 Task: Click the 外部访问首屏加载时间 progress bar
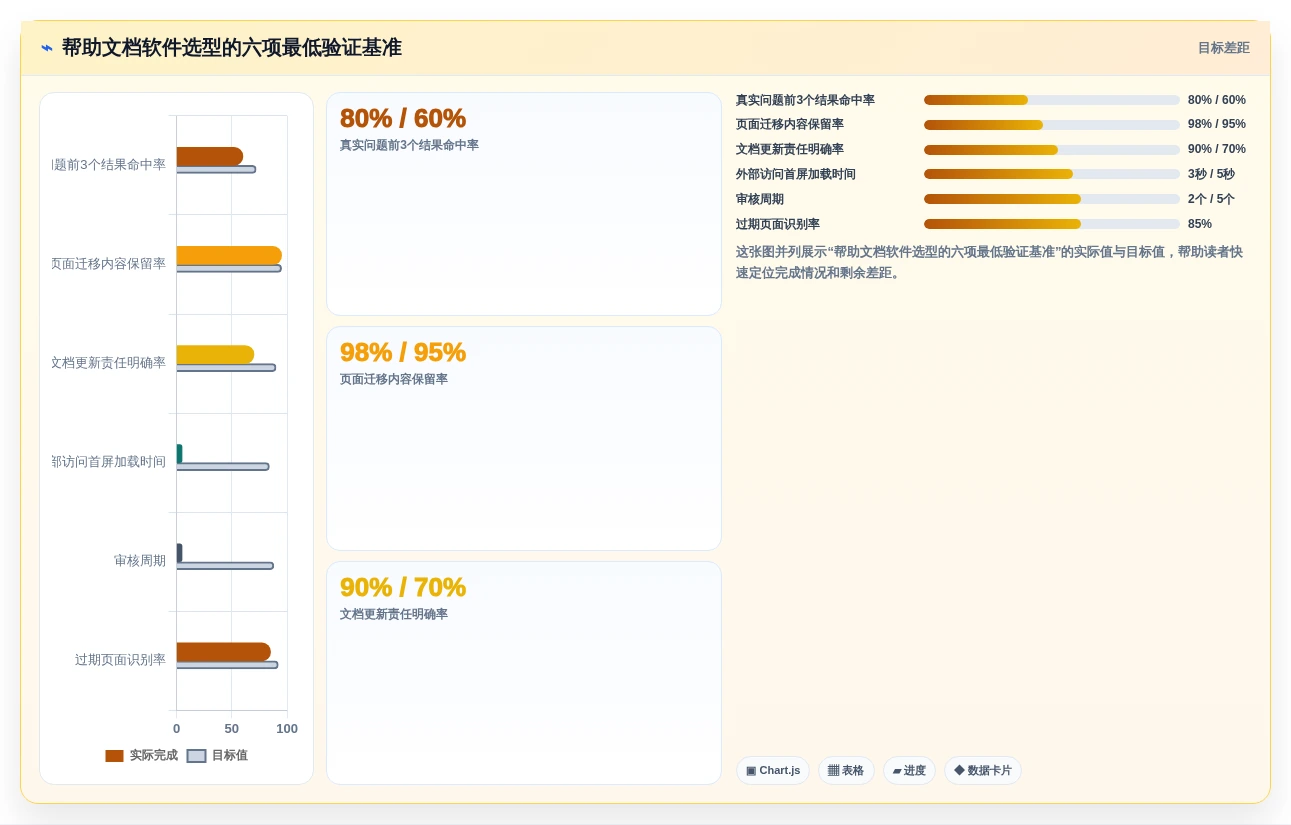pos(1051,174)
